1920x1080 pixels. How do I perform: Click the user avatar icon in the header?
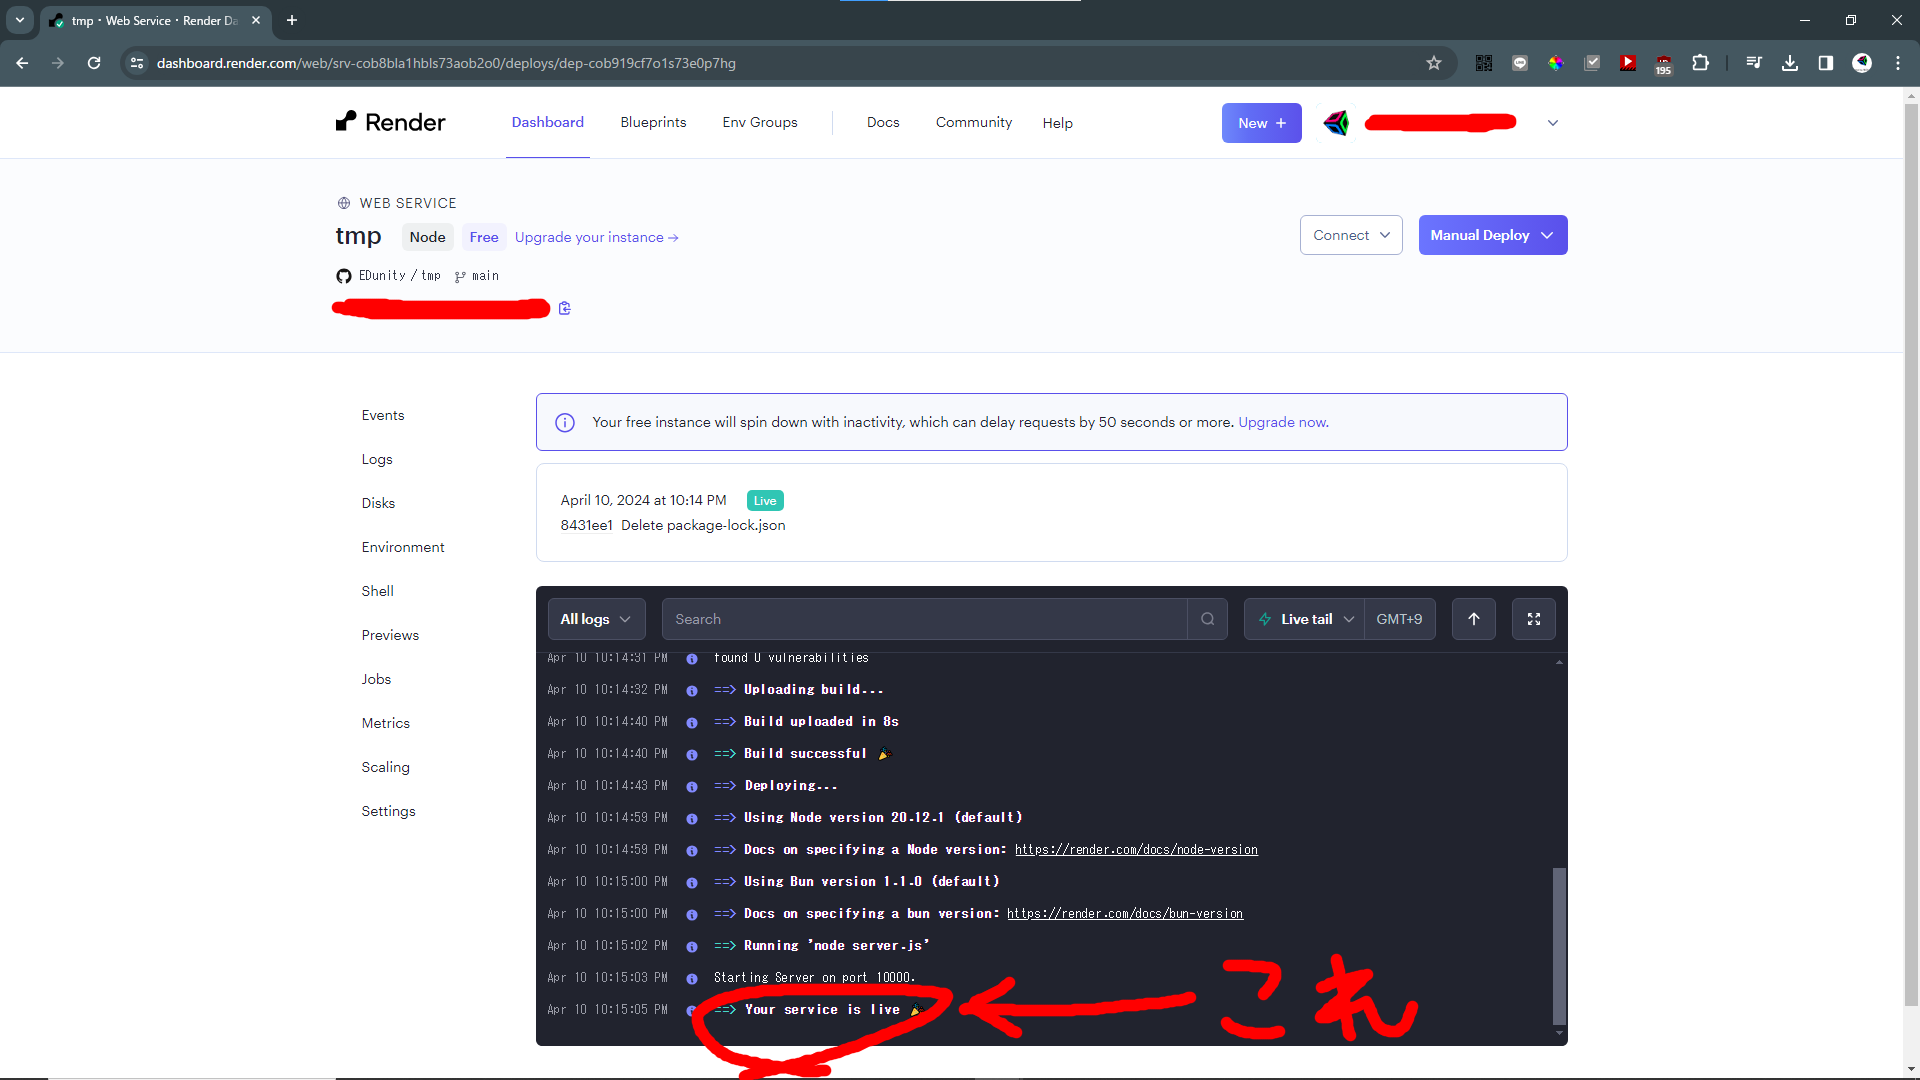[1336, 123]
